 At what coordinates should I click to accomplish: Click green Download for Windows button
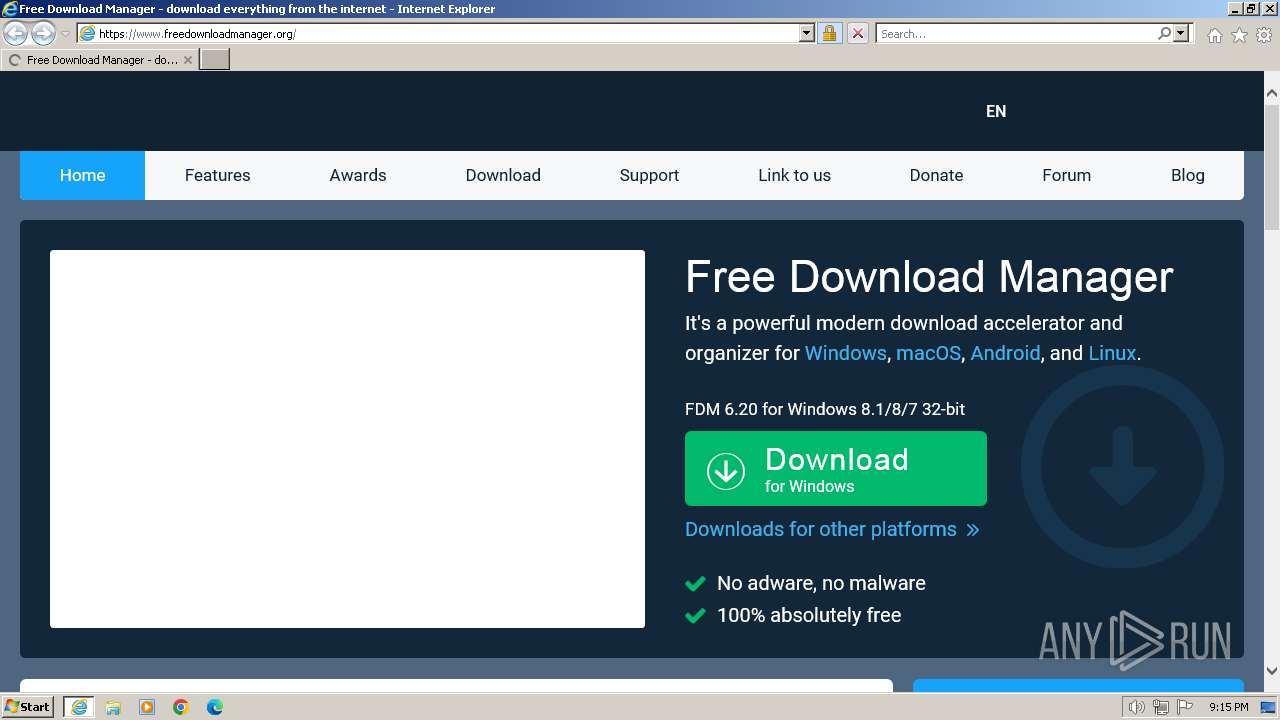click(836, 469)
